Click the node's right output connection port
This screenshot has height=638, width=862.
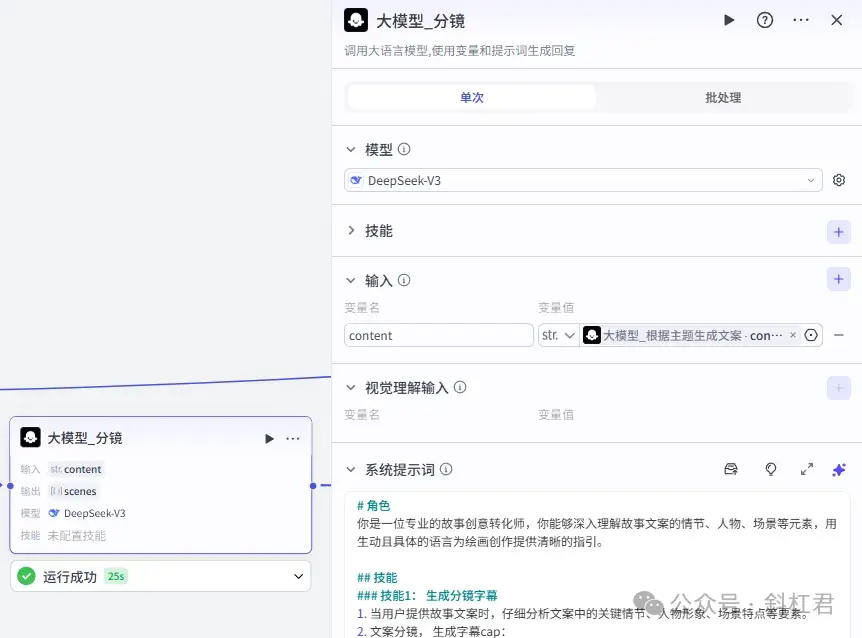[313, 486]
